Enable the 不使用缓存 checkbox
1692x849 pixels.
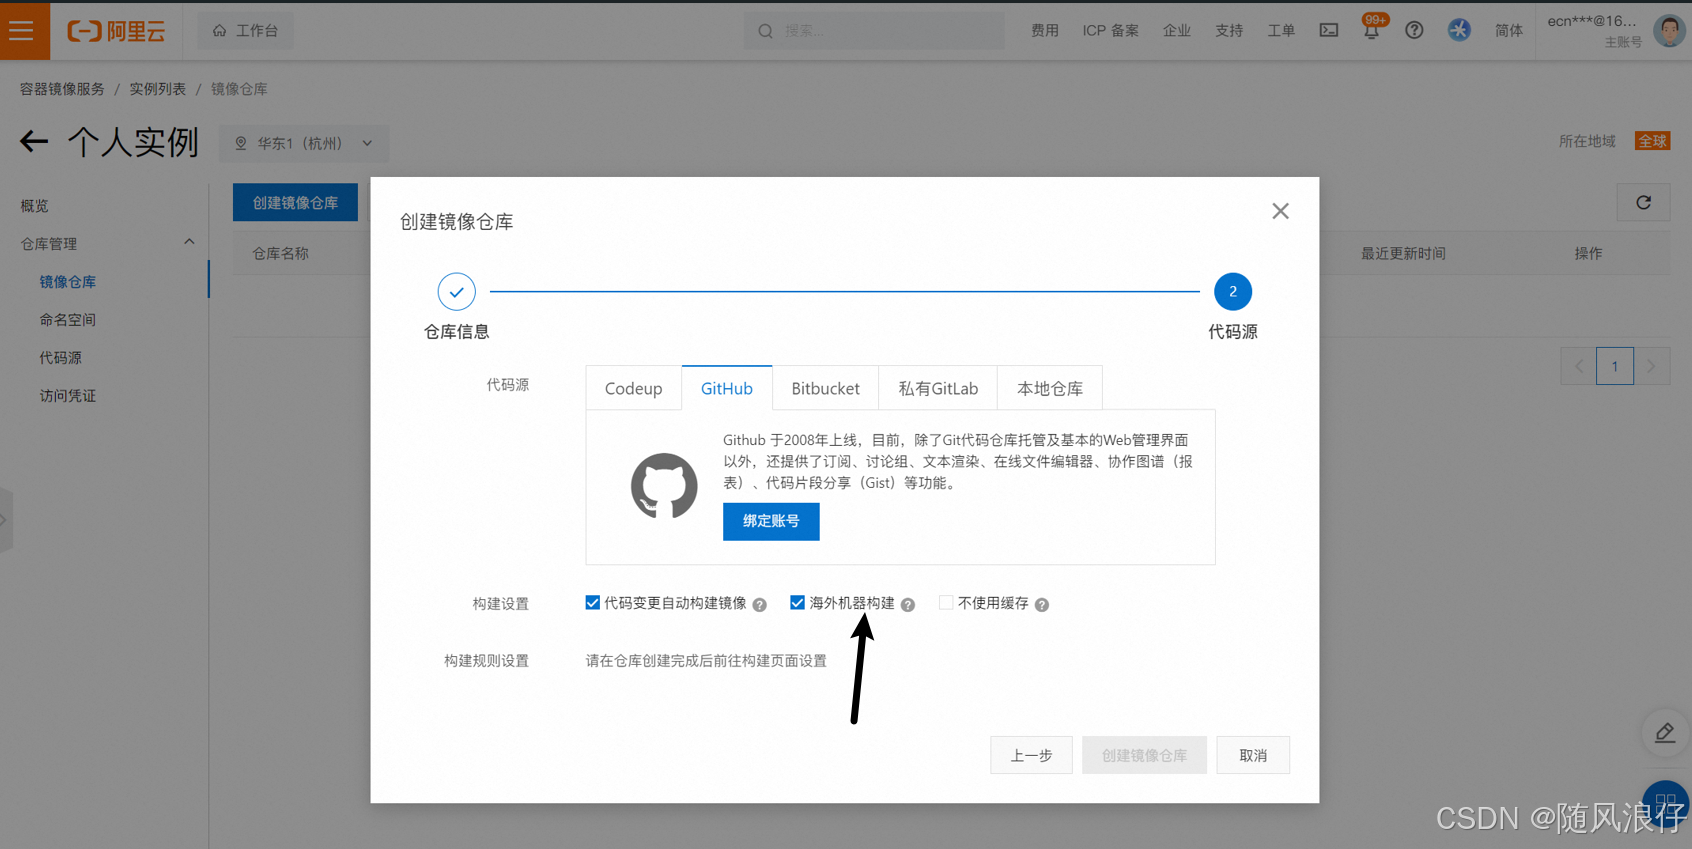[x=946, y=603]
